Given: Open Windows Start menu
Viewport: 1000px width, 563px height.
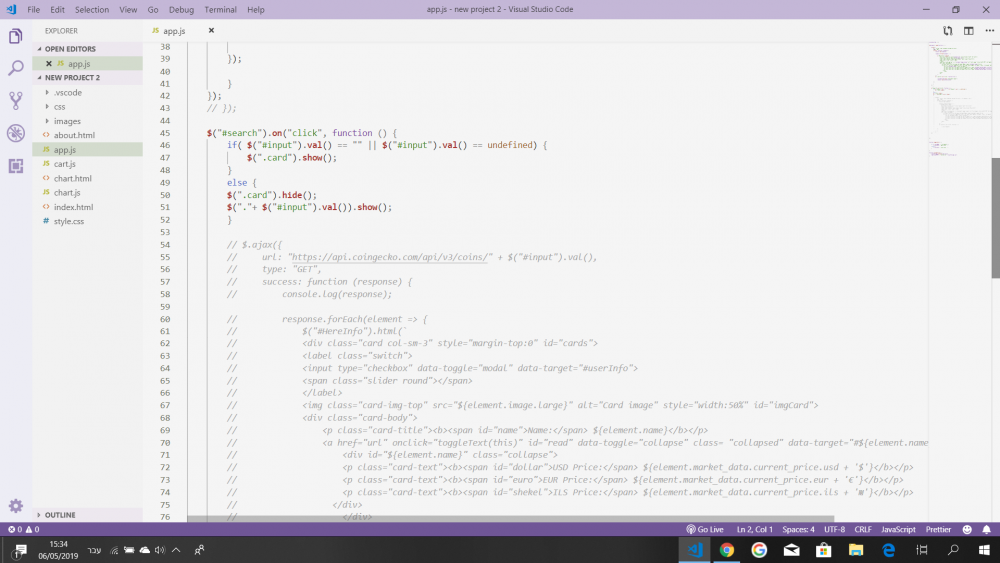Looking at the screenshot, I should click(x=984, y=550).
